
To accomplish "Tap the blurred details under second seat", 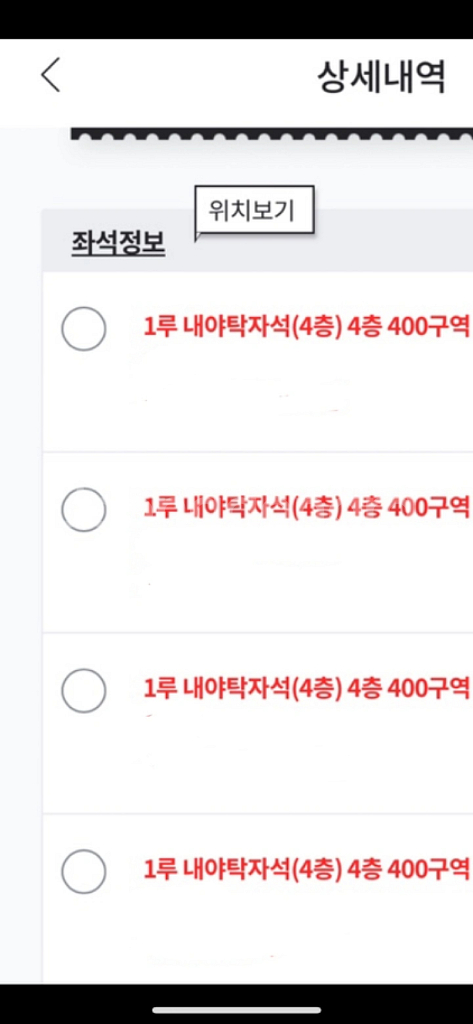I will pyautogui.click(x=242, y=567).
